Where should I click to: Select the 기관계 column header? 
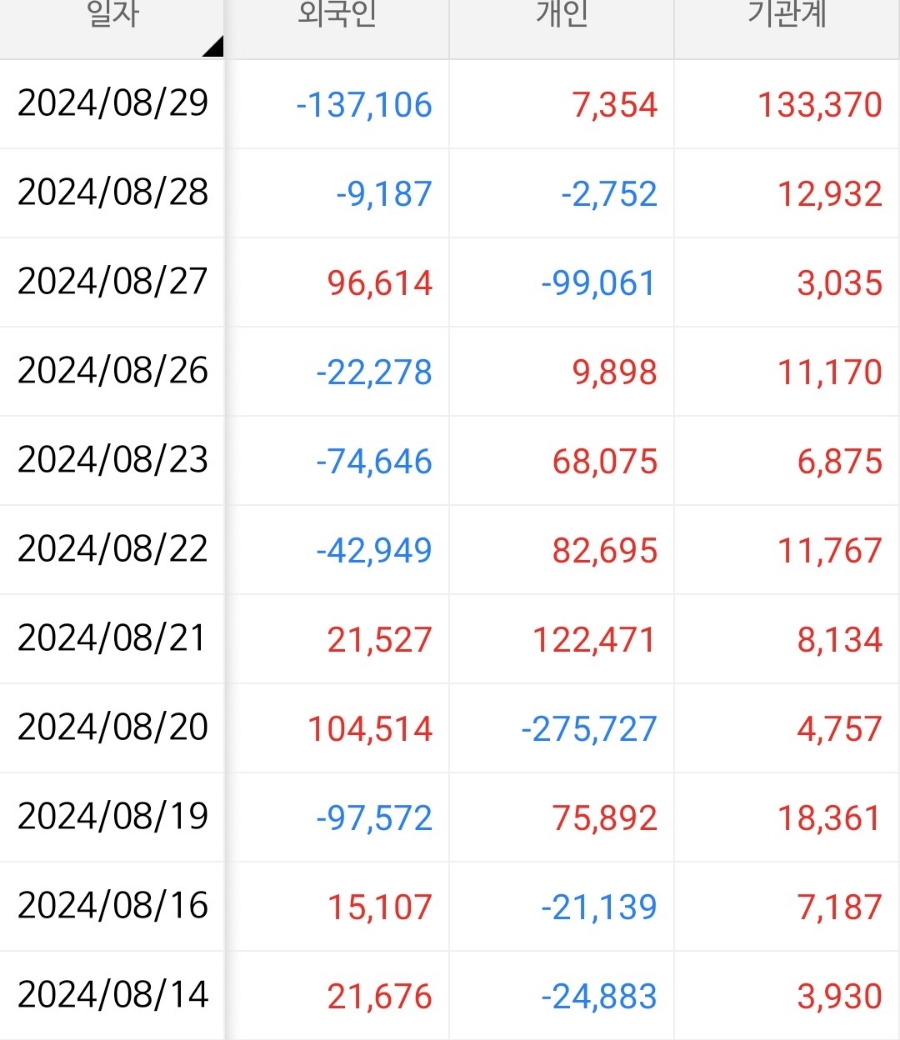pyautogui.click(x=787, y=15)
